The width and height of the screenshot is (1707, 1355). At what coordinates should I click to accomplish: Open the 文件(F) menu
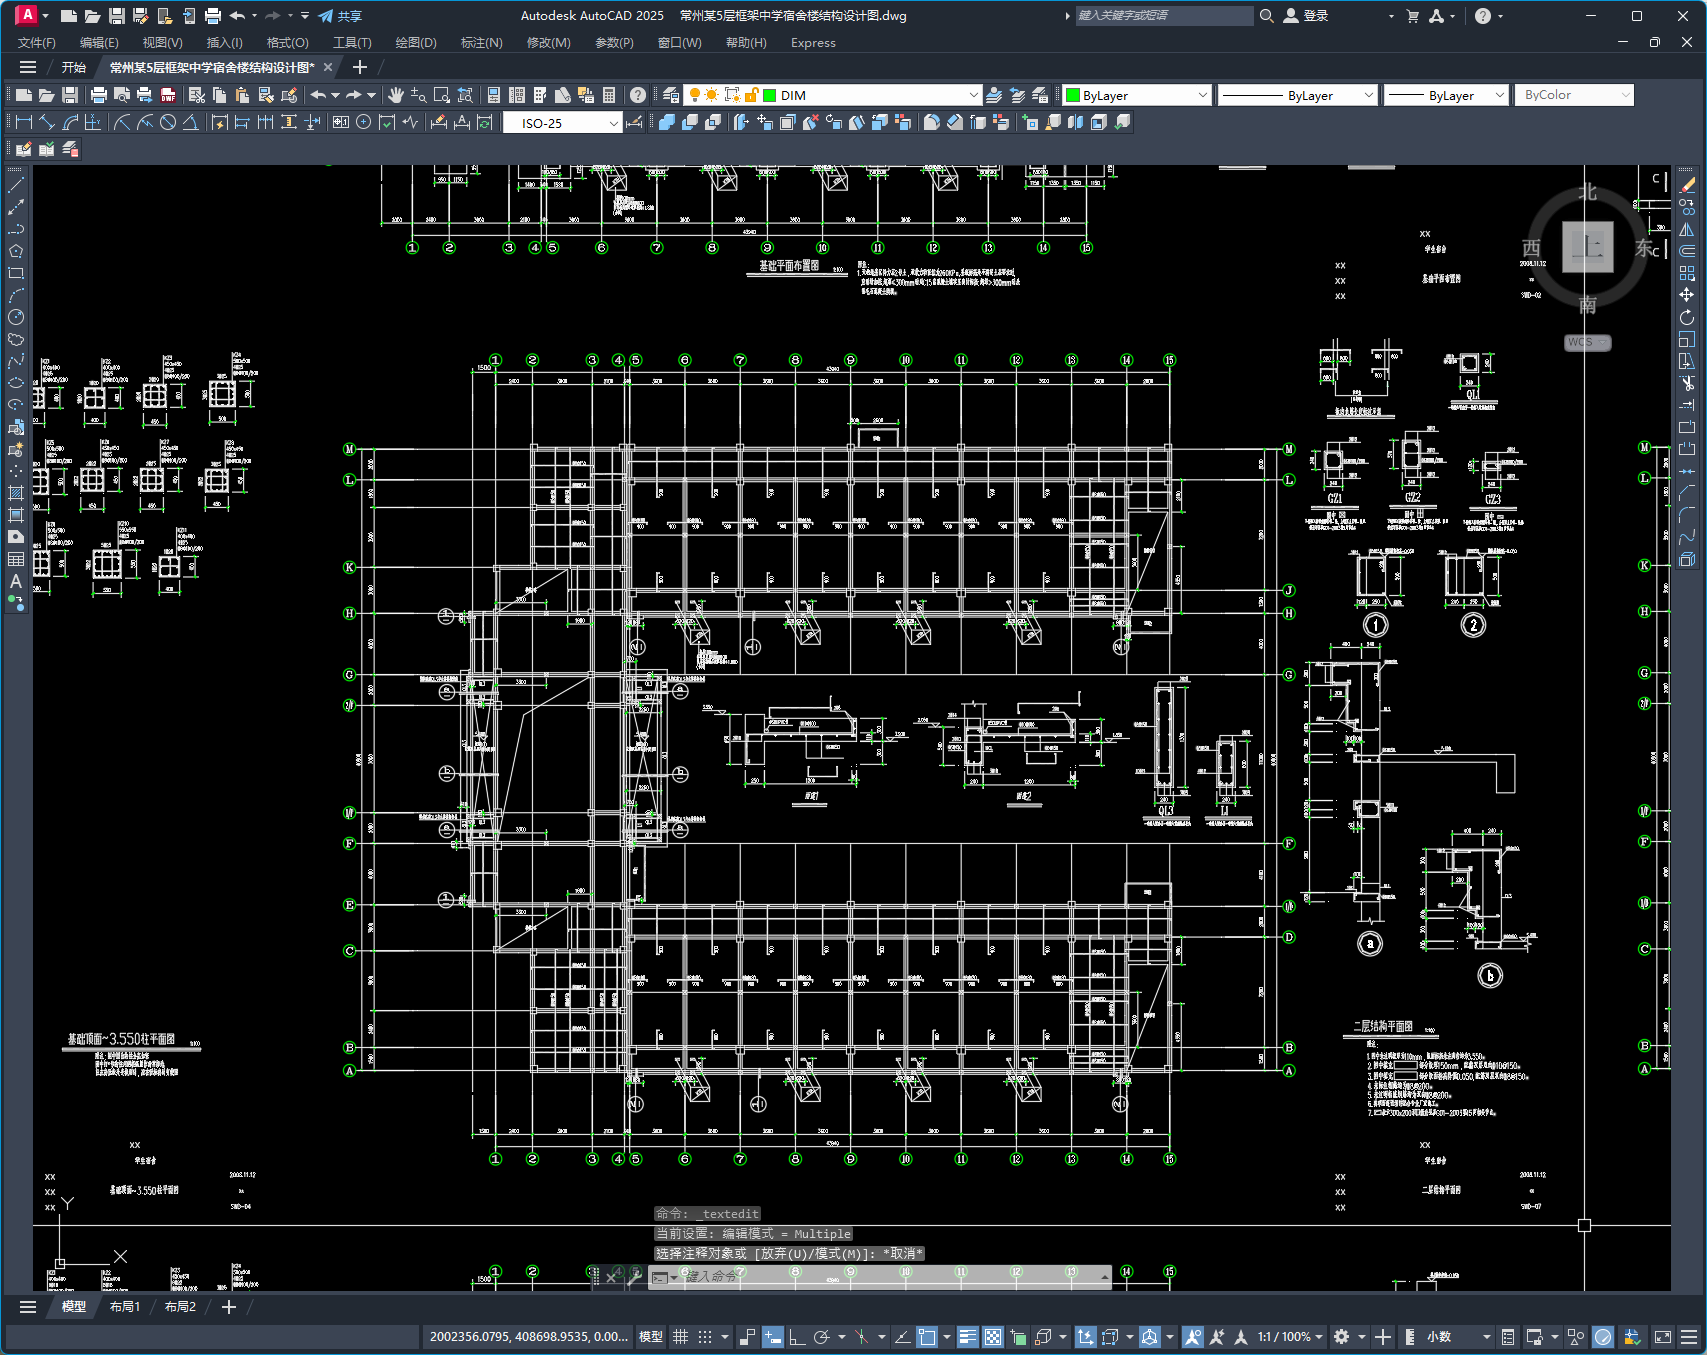click(37, 43)
